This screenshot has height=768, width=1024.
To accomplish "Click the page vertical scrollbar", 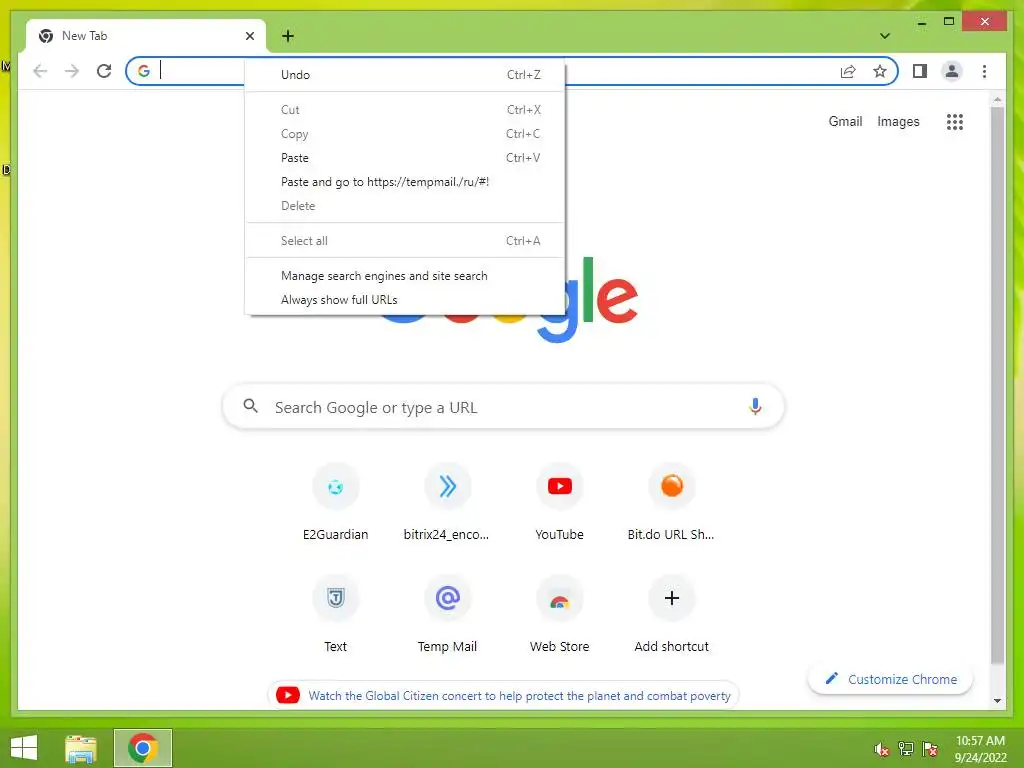I will (997, 385).
